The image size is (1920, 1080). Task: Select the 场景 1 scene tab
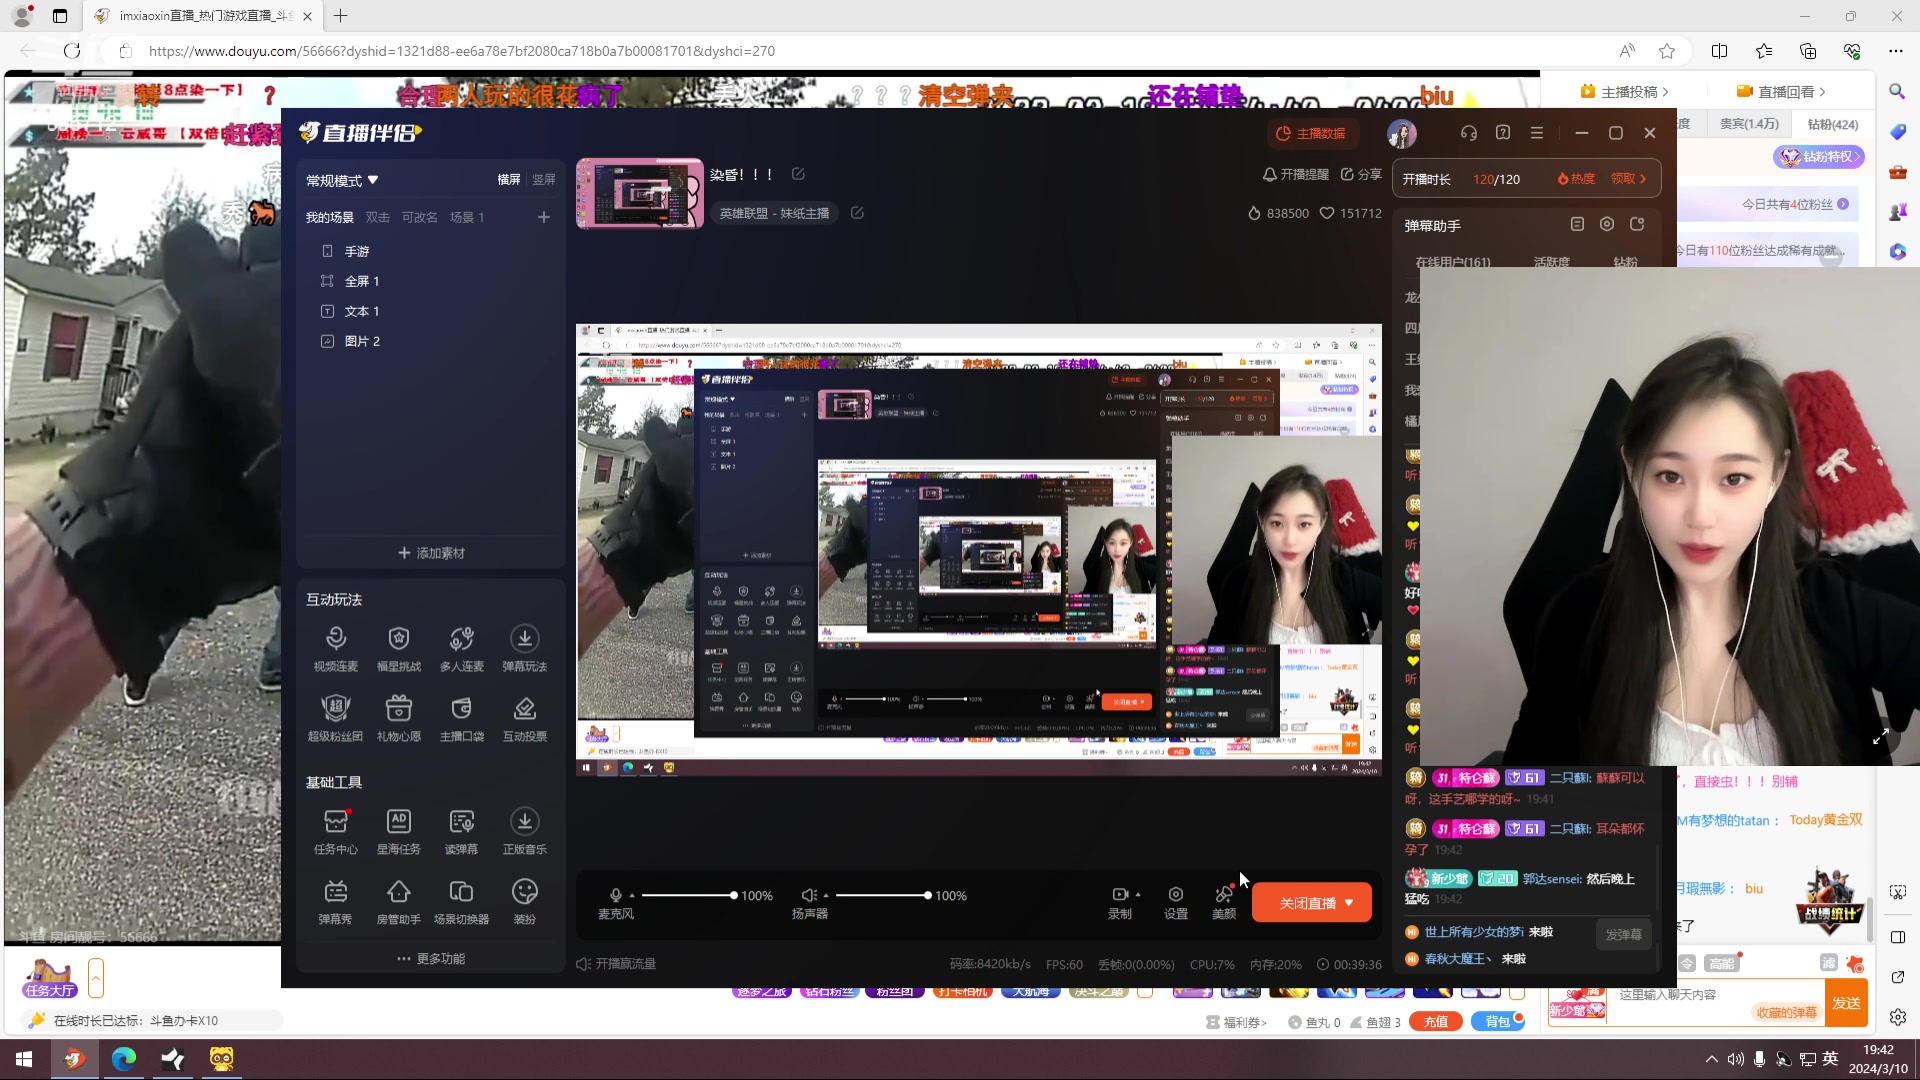pos(466,218)
